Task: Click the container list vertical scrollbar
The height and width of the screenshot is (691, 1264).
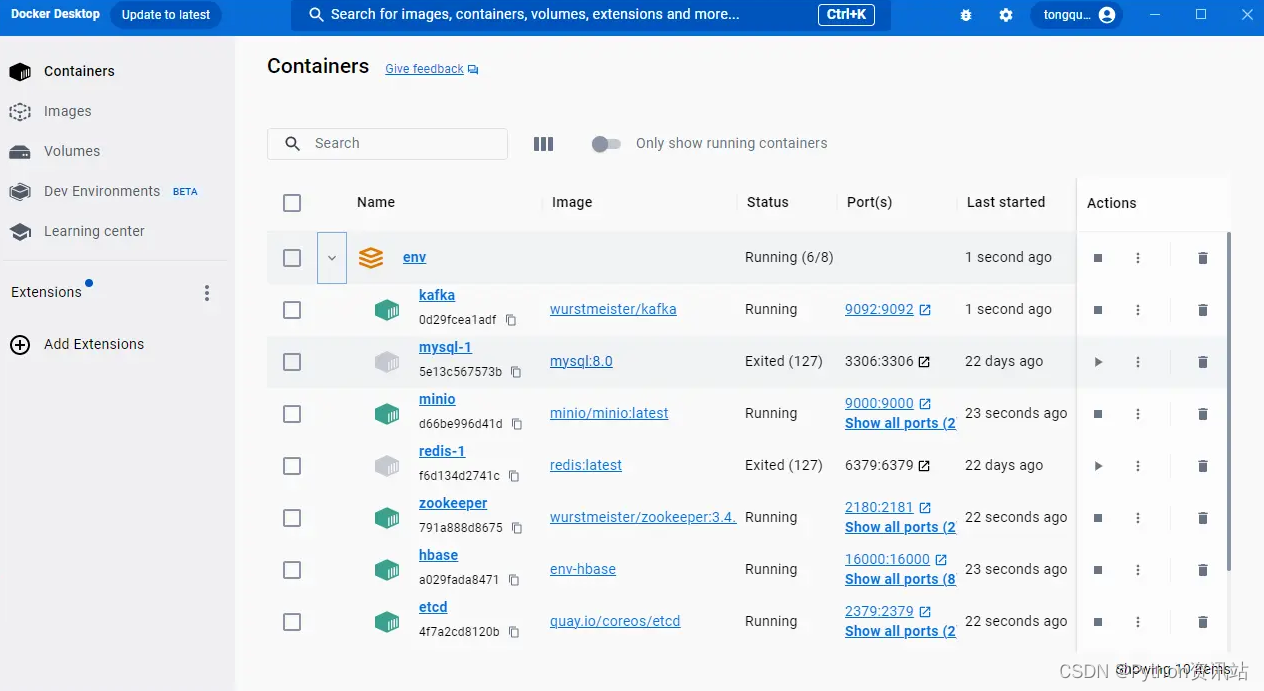Action: [1228, 400]
